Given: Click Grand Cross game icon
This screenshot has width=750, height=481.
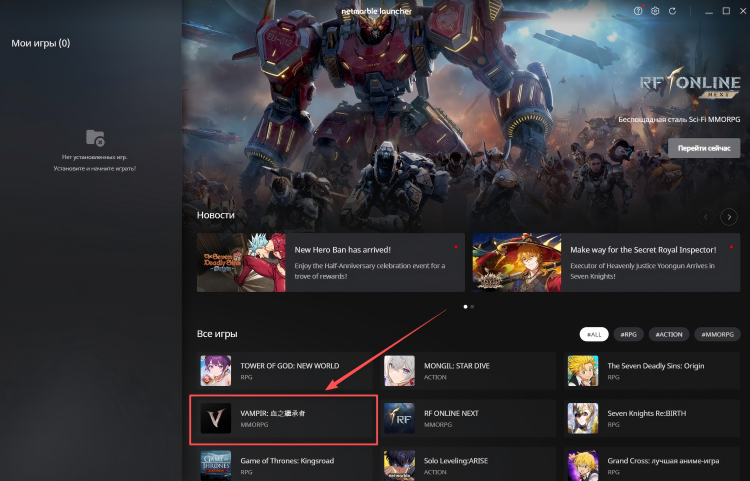Looking at the screenshot, I should (583, 465).
